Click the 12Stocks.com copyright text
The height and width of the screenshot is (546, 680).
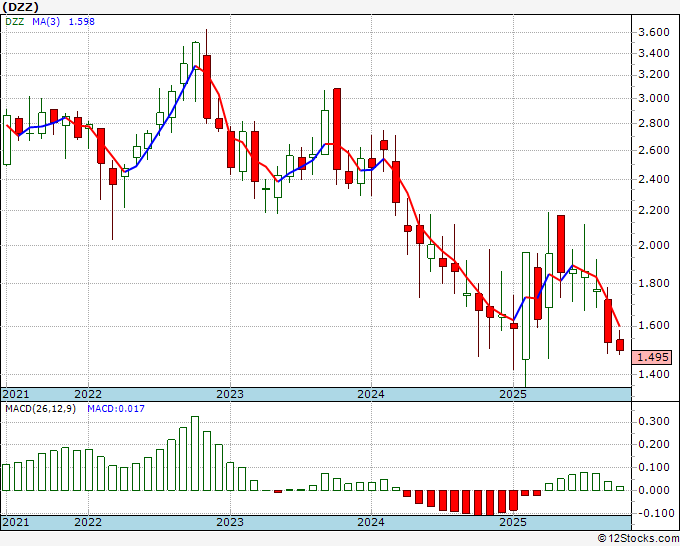point(638,539)
